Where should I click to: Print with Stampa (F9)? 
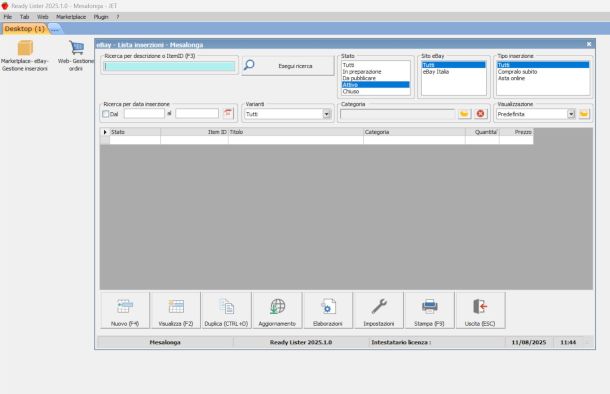pos(429,310)
